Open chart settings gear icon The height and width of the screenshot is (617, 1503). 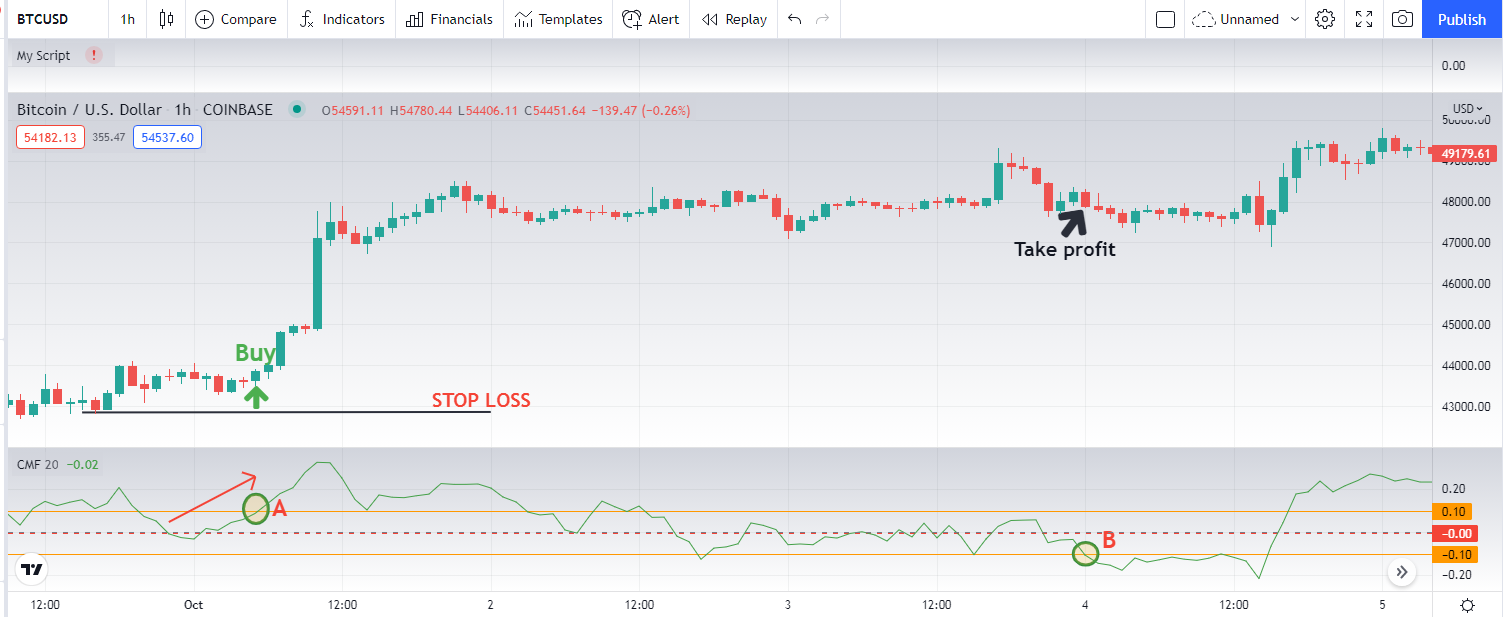[x=1325, y=19]
